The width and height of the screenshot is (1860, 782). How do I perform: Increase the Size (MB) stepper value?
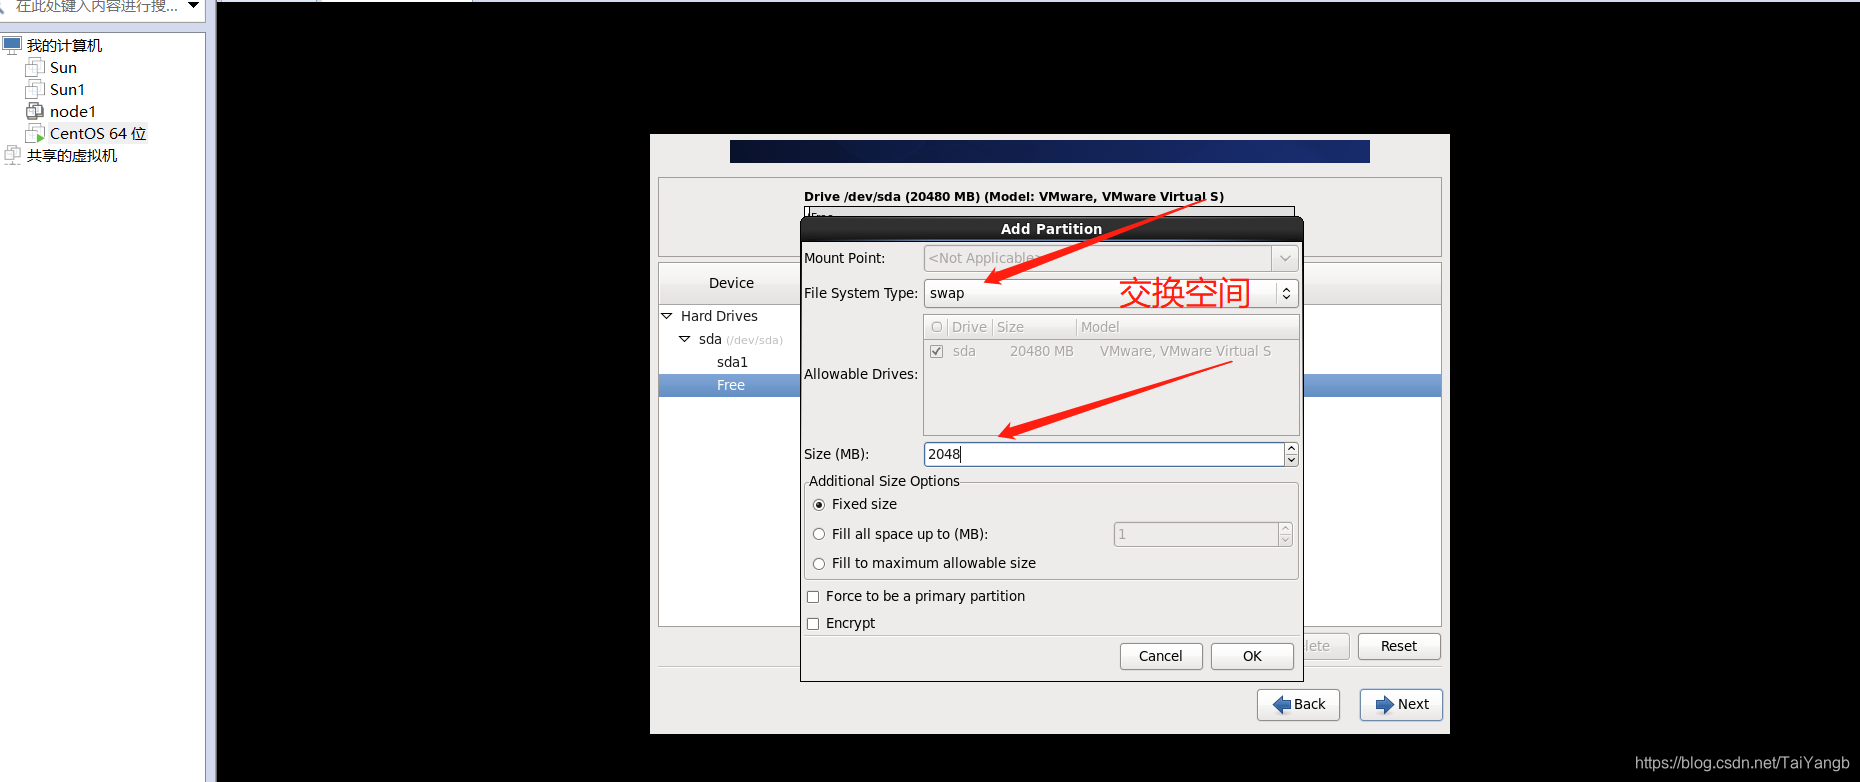pyautogui.click(x=1292, y=448)
